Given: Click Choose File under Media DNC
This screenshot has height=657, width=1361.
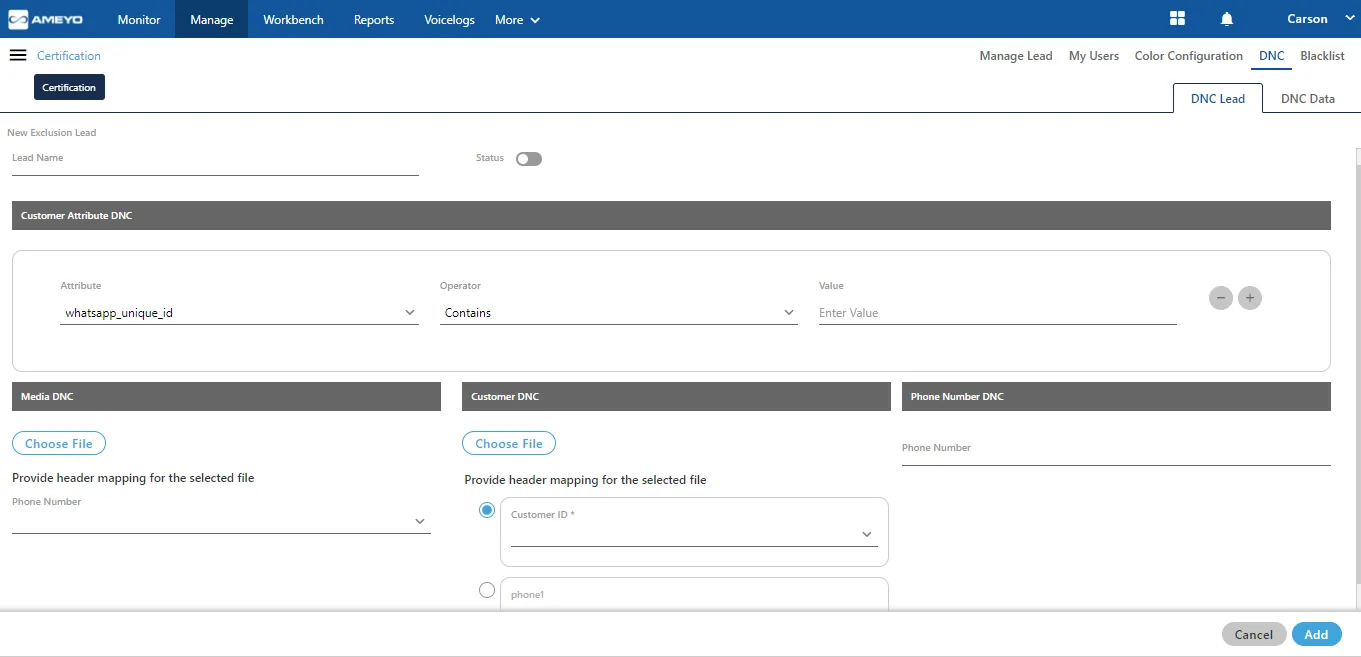Looking at the screenshot, I should [59, 443].
